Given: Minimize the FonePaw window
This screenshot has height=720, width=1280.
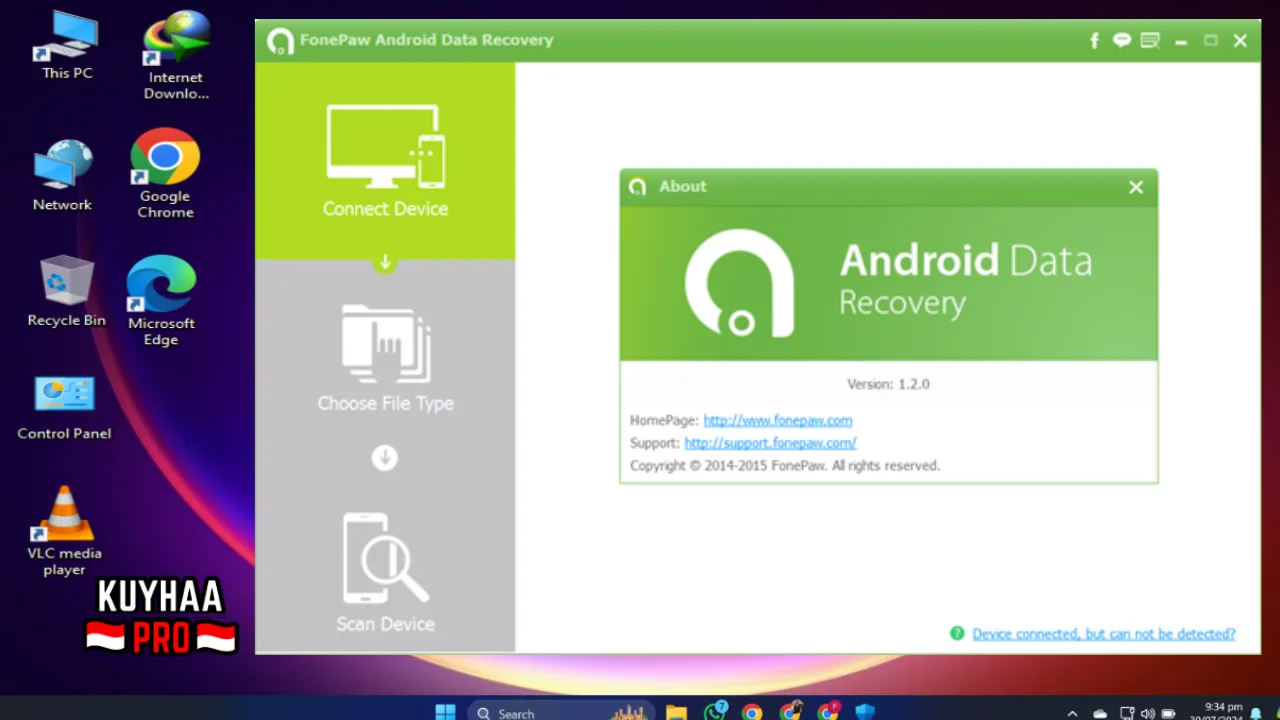Looking at the screenshot, I should (x=1182, y=41).
